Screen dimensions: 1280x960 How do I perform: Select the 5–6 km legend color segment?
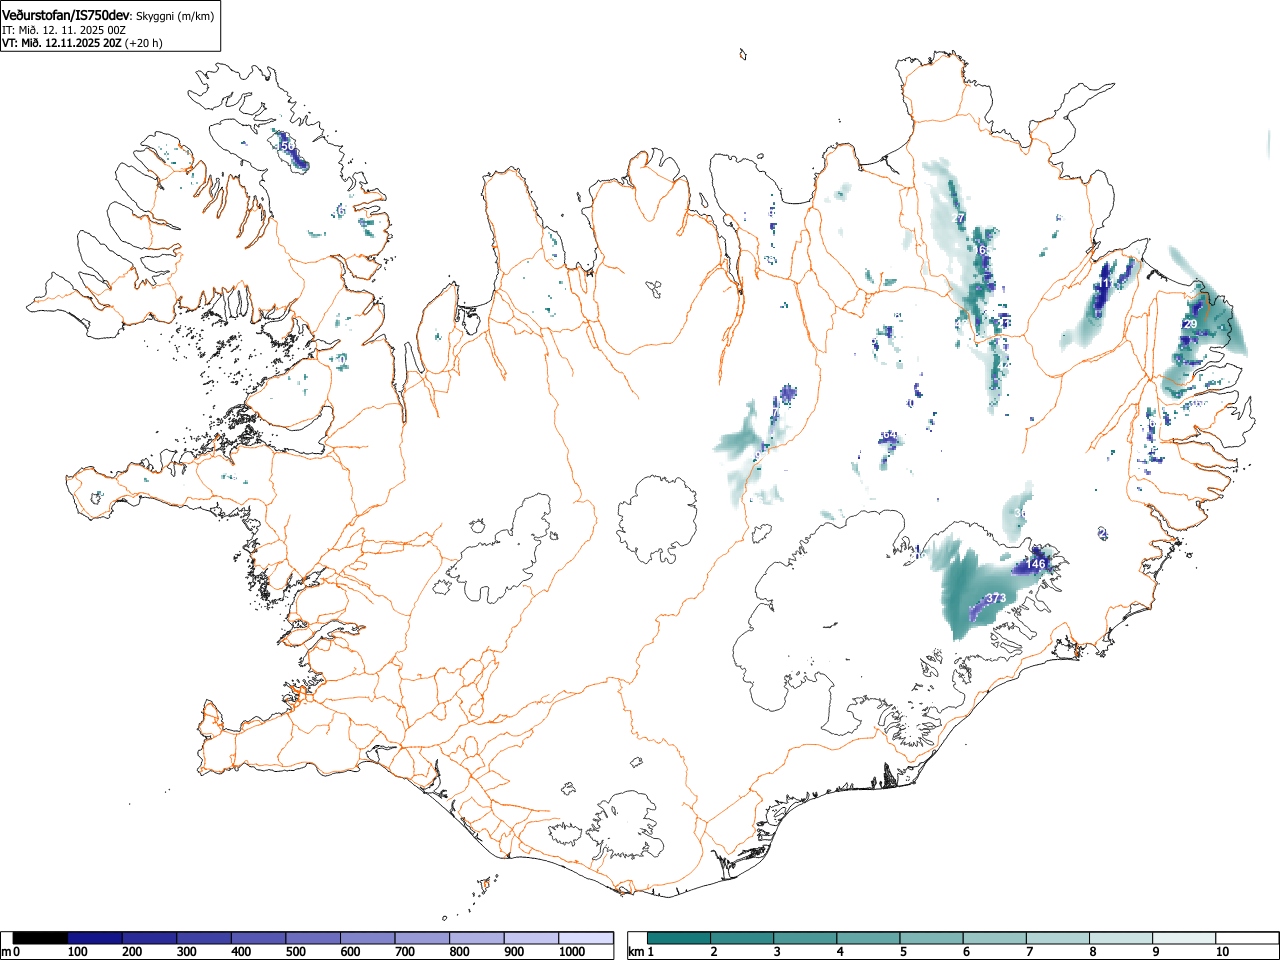932,938
